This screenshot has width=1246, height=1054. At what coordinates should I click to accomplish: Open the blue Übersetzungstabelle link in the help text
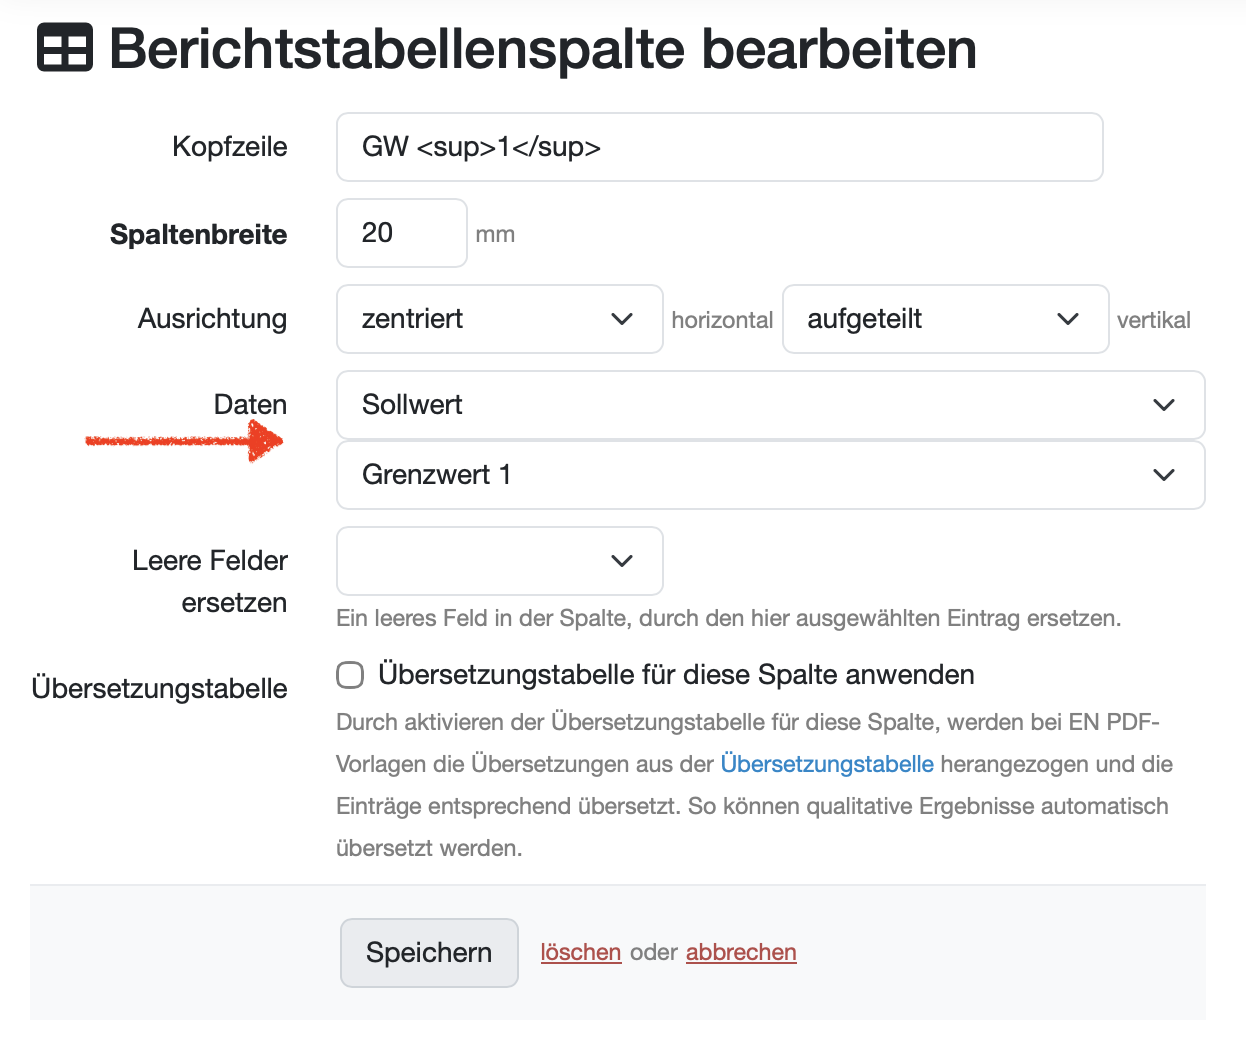[x=826, y=764]
